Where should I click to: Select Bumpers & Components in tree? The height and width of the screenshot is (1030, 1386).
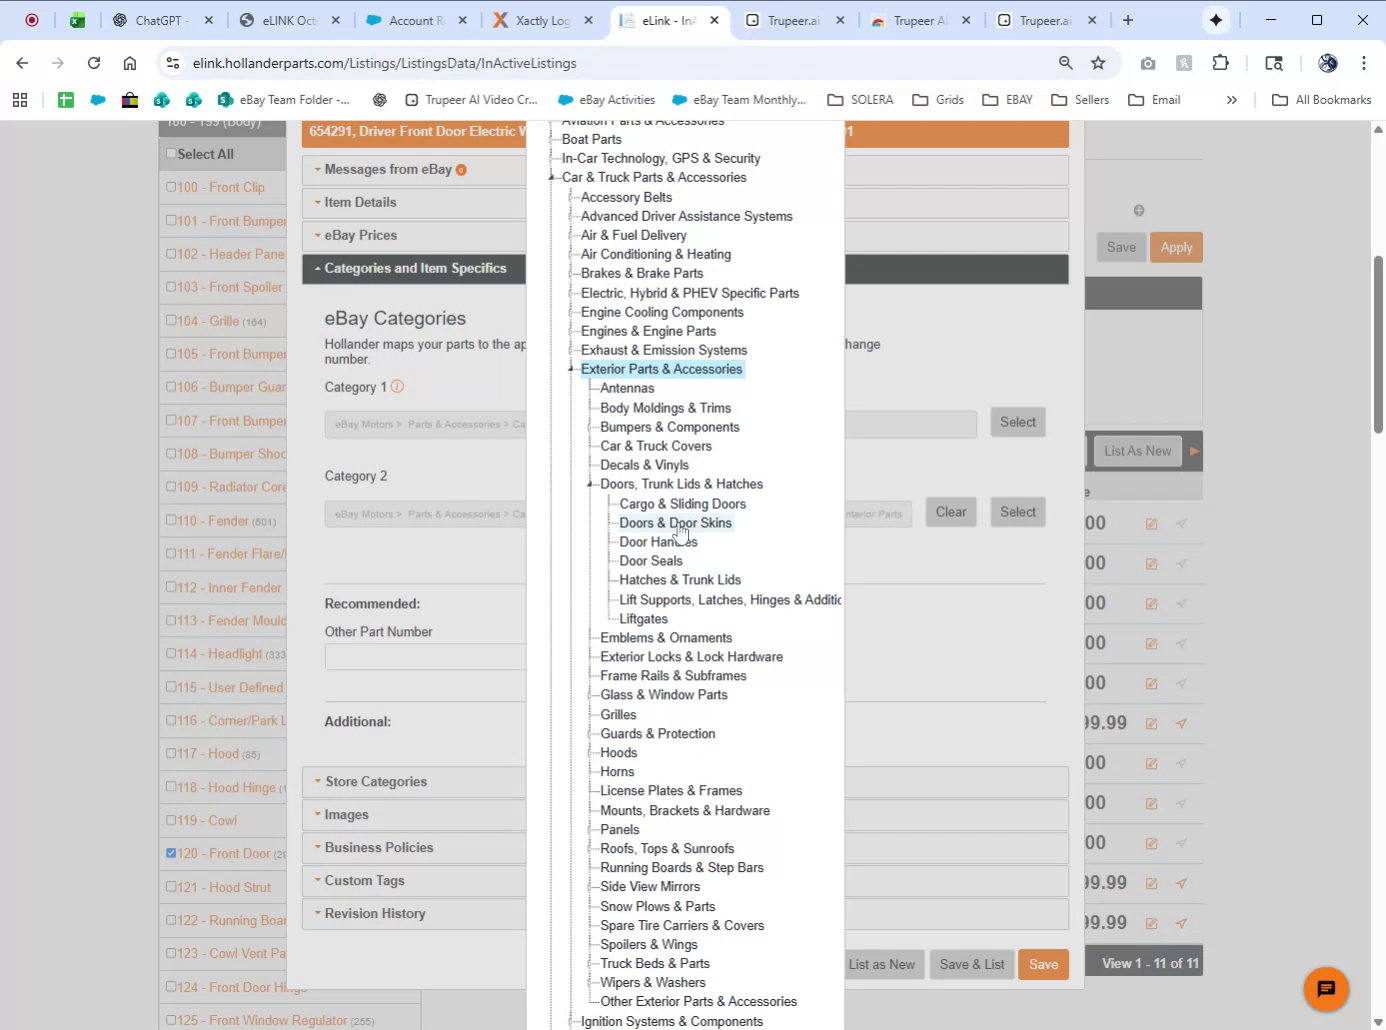pos(670,427)
